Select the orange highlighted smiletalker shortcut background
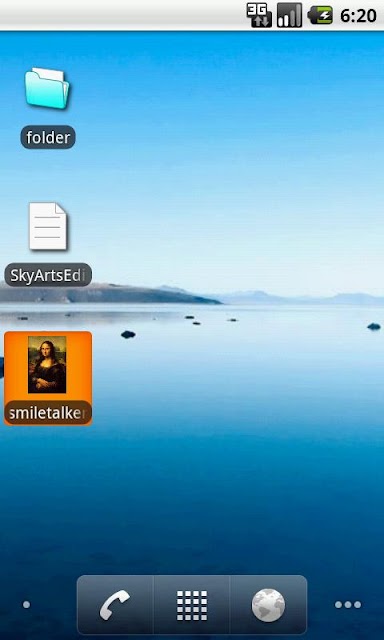Screen dimensions: 384x640 (x=48, y=378)
